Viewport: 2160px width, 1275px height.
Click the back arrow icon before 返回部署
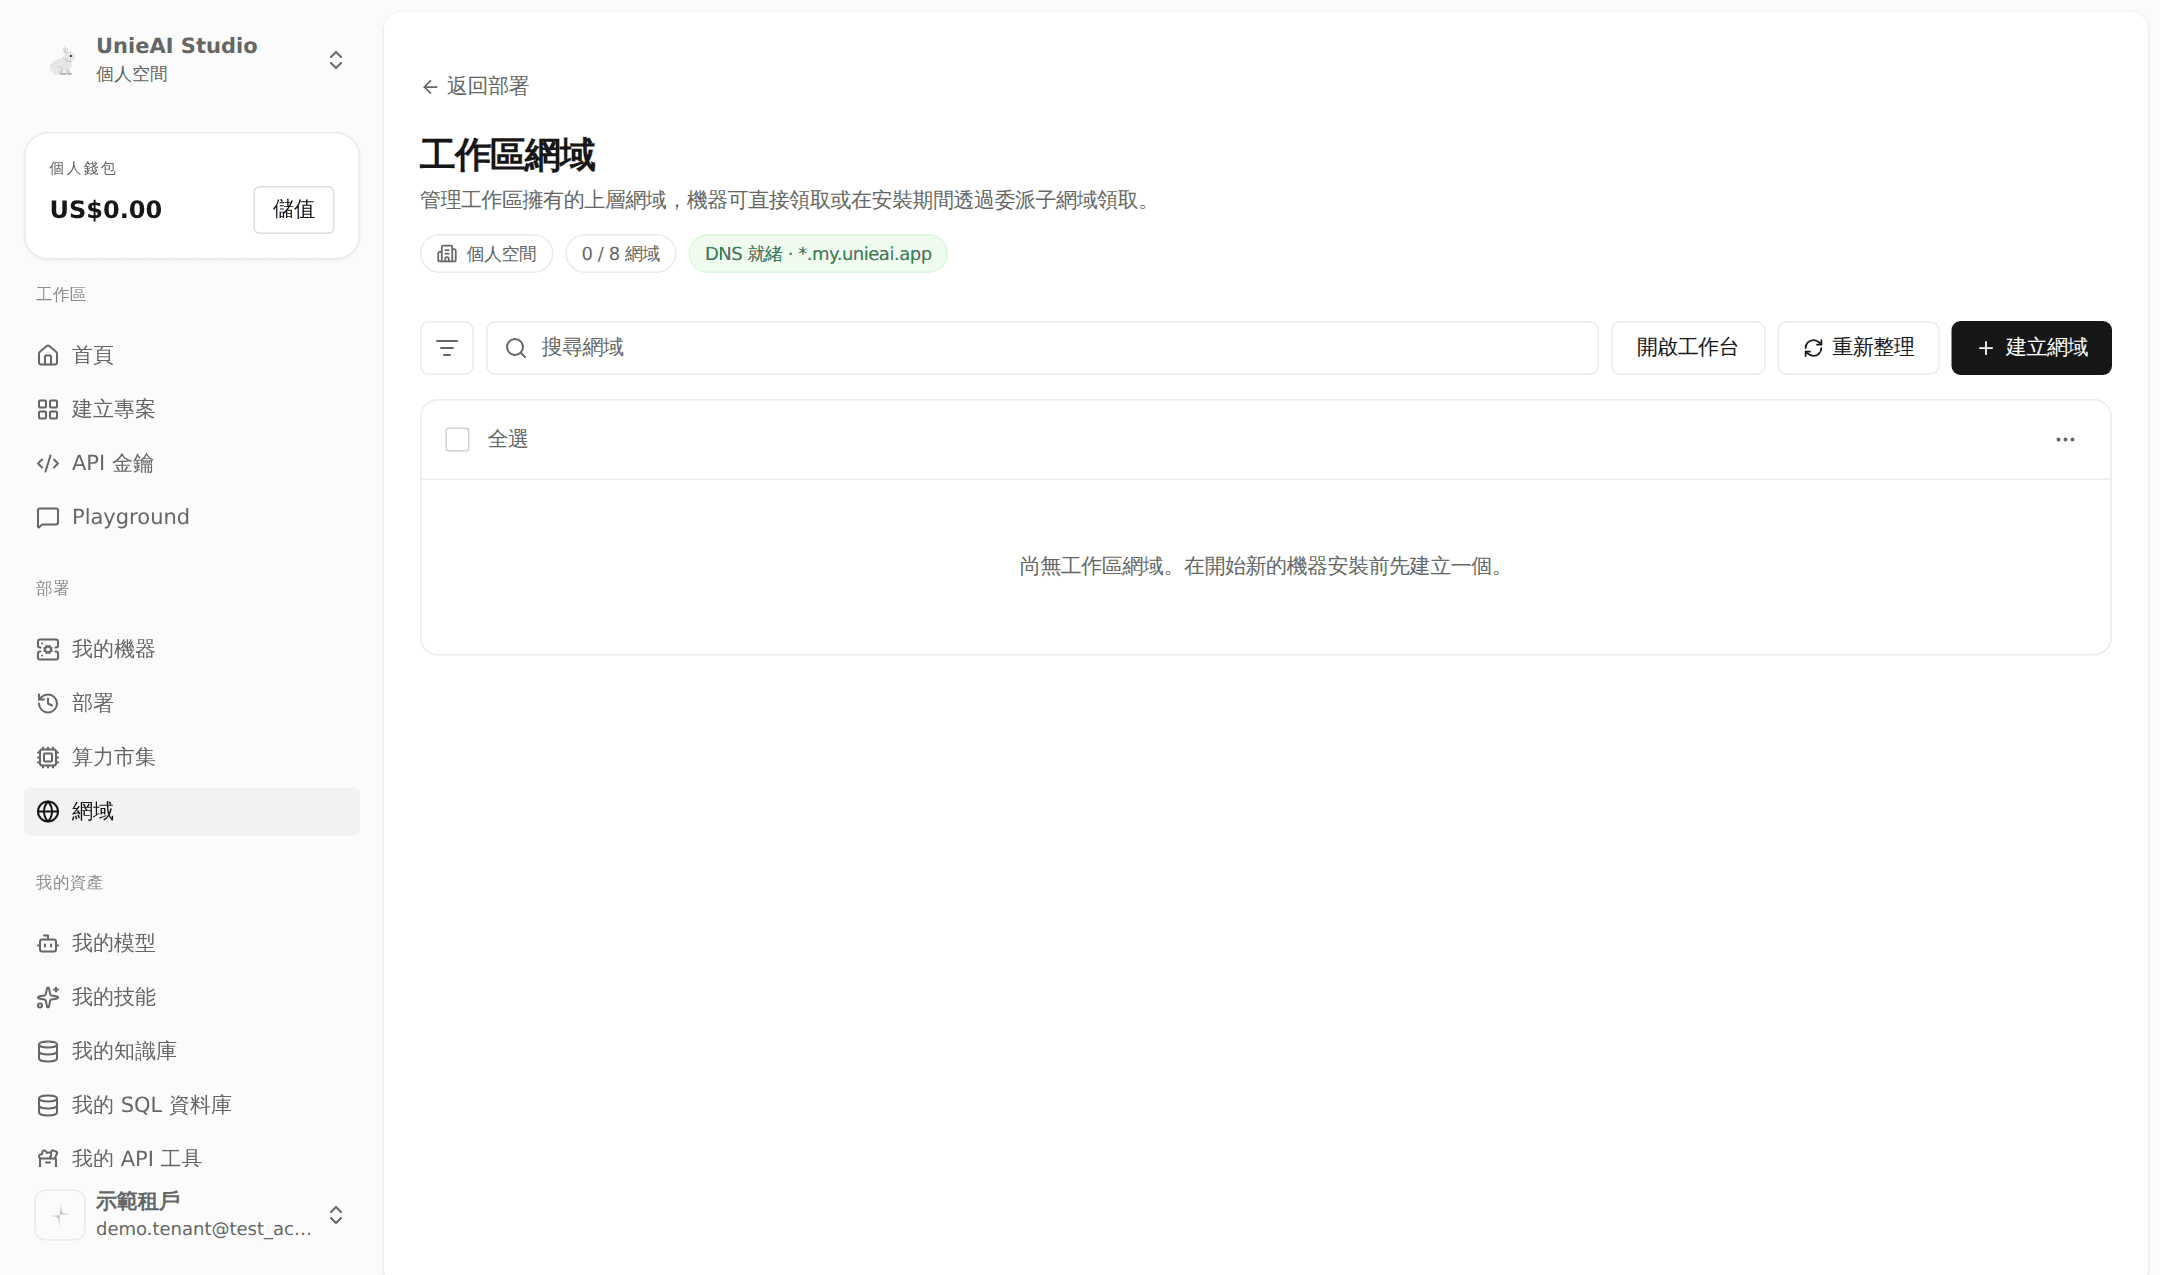point(430,87)
